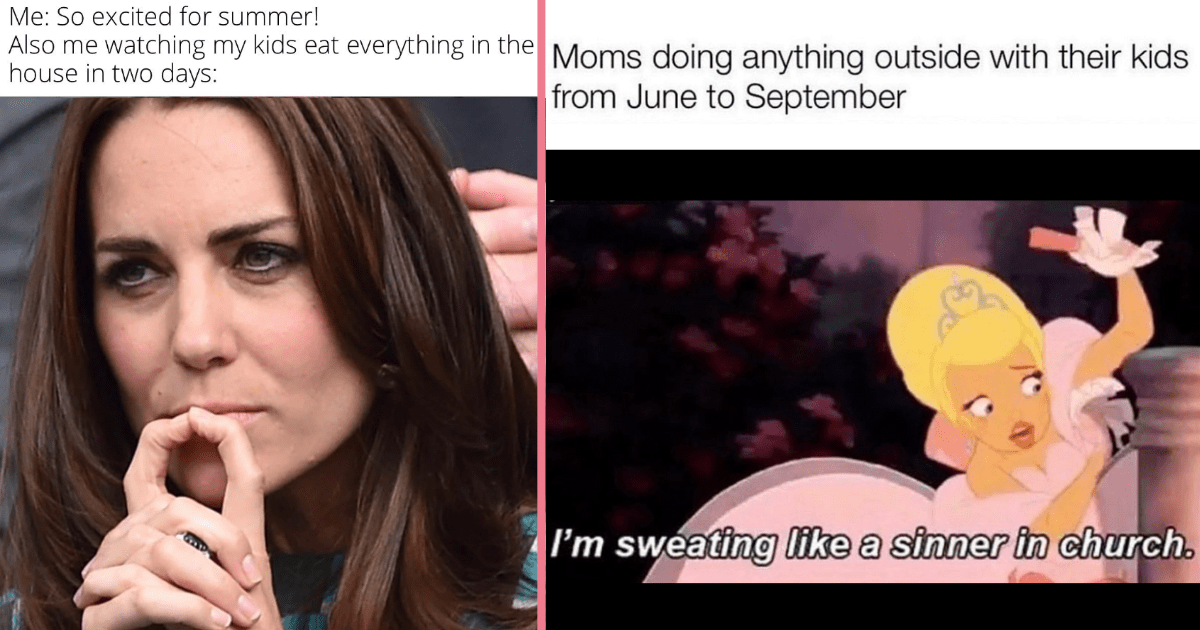Click the black letterbox bar above cartoon scene

(x=873, y=175)
